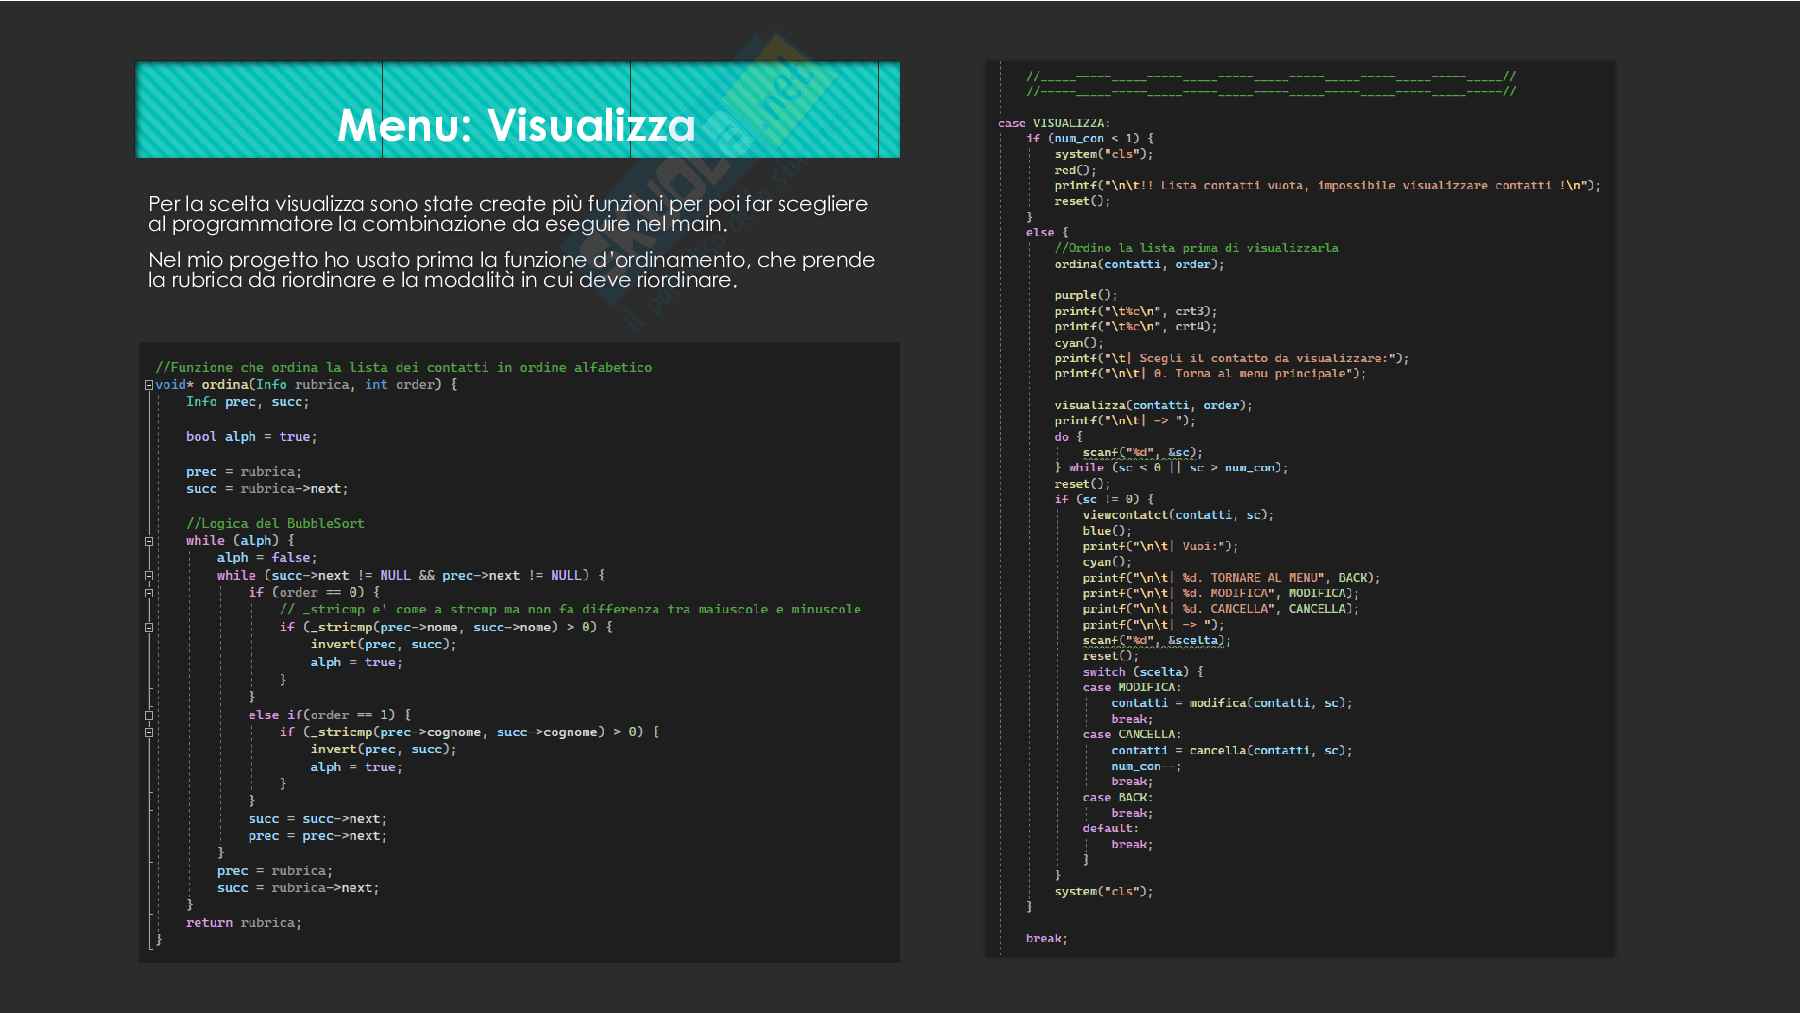Viewport: 1800px width, 1013px height.
Task: Click the paragraph starting 'Per la scelta visualizza'
Action: pos(507,214)
